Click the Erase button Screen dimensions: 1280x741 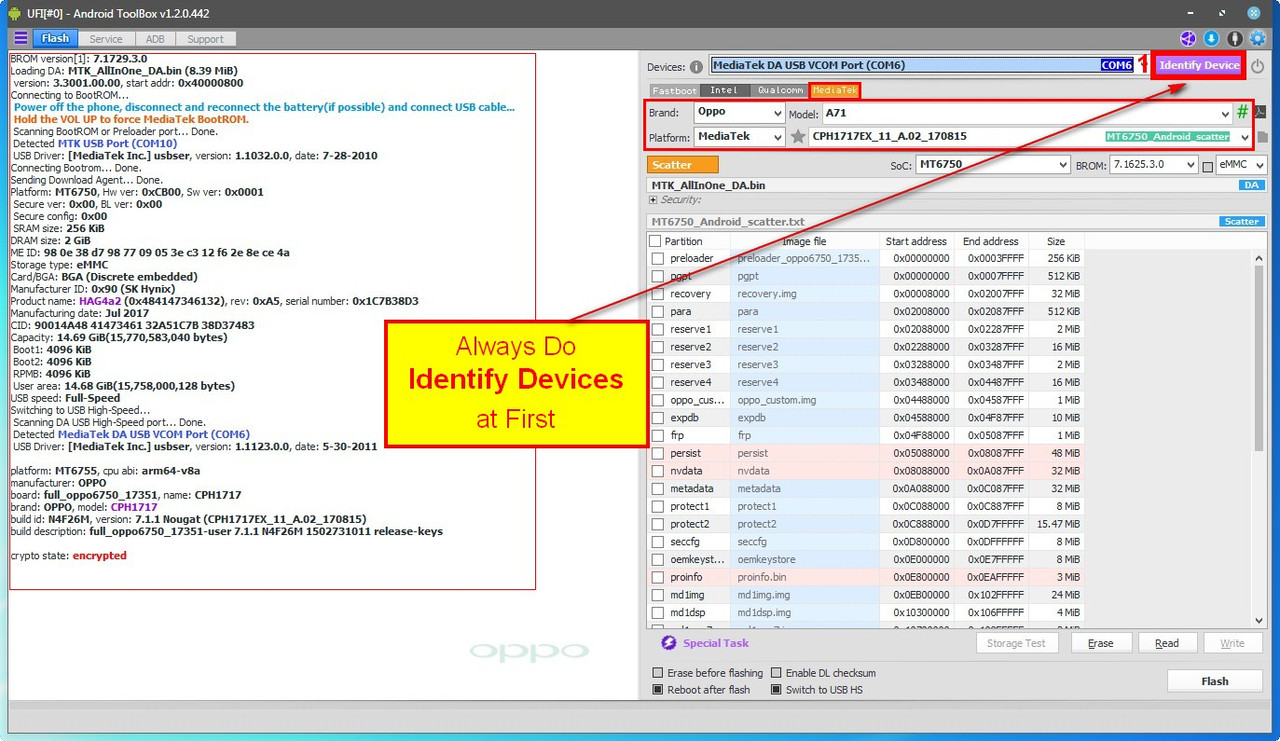pos(1101,643)
